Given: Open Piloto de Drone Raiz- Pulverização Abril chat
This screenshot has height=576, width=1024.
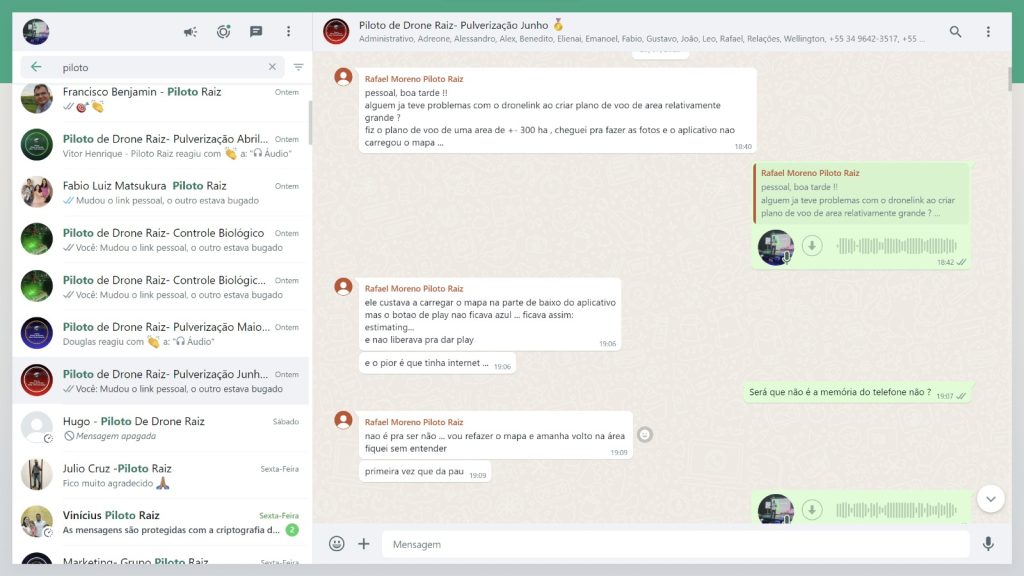Looking at the screenshot, I should pos(161,145).
